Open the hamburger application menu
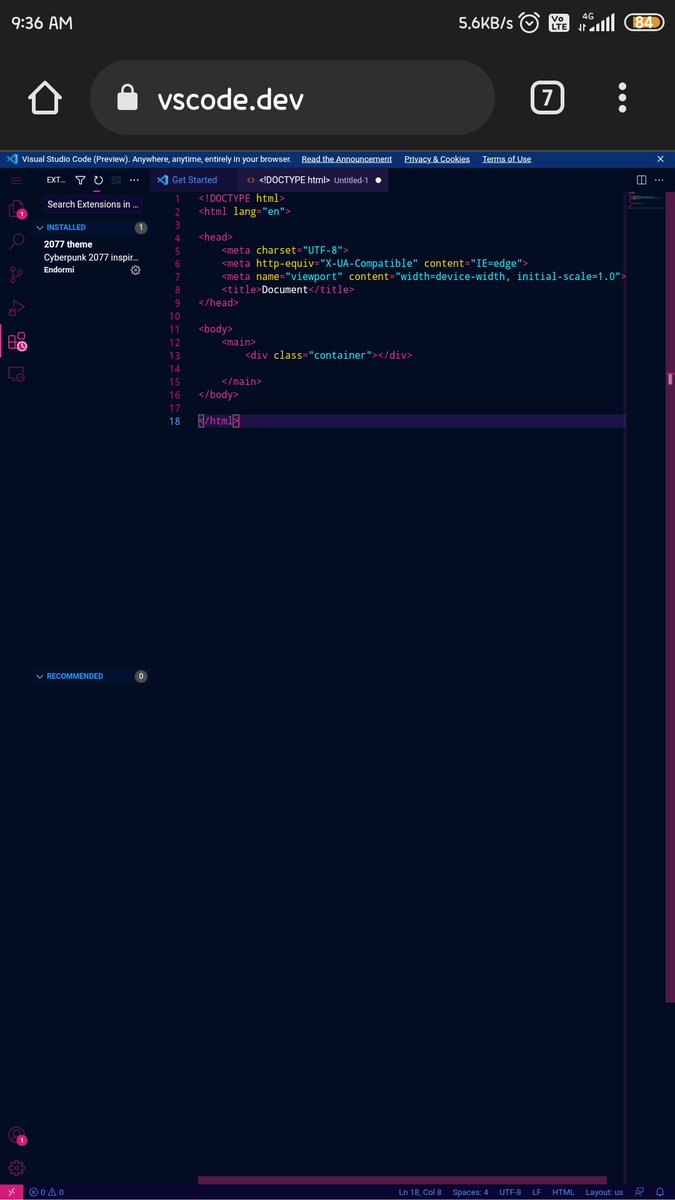Viewport: 675px width, 1200px height. click(16, 180)
